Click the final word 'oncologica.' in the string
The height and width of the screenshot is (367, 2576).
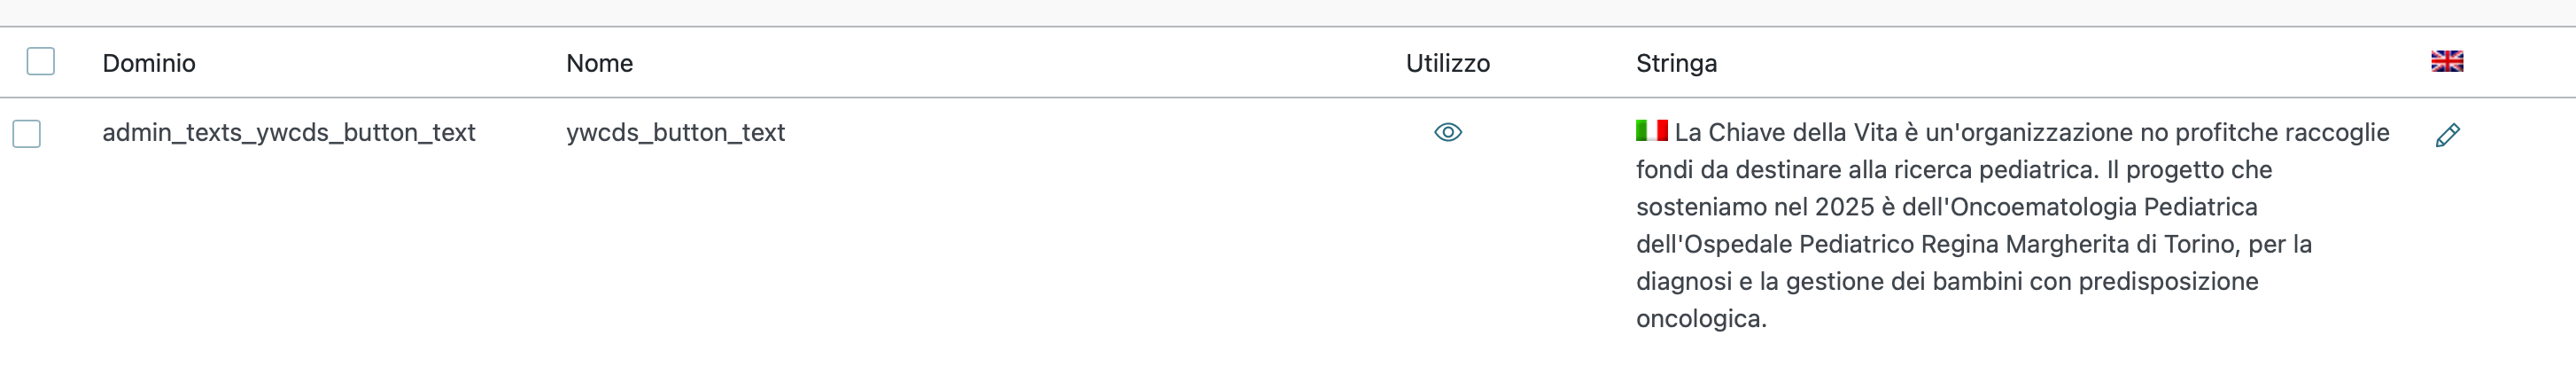point(1701,318)
